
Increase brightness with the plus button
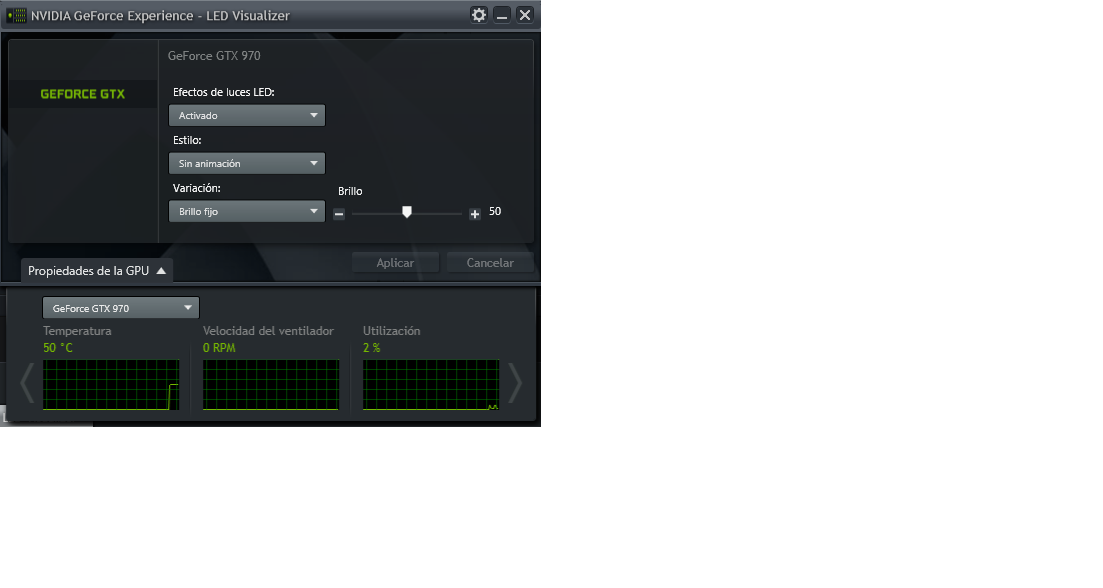(475, 214)
